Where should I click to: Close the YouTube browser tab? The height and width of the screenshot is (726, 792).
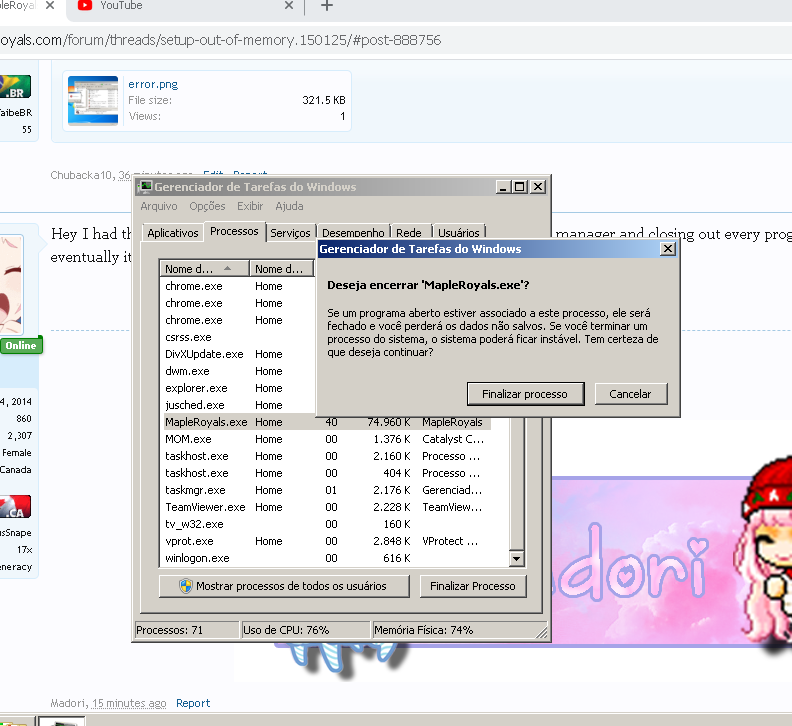(289, 6)
